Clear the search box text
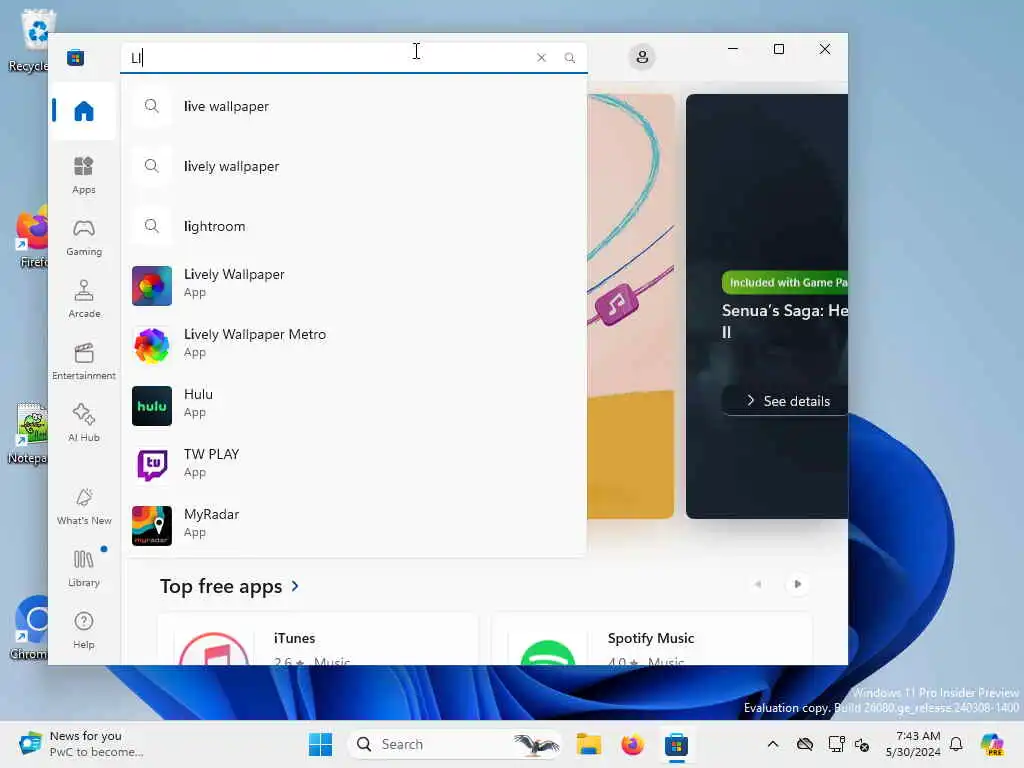 (541, 57)
